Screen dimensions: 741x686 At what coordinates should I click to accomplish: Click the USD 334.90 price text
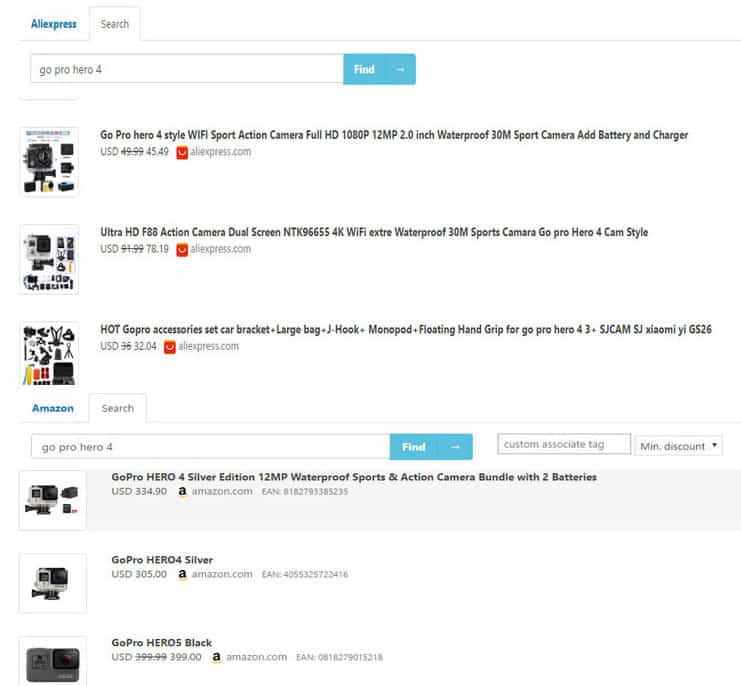[139, 492]
